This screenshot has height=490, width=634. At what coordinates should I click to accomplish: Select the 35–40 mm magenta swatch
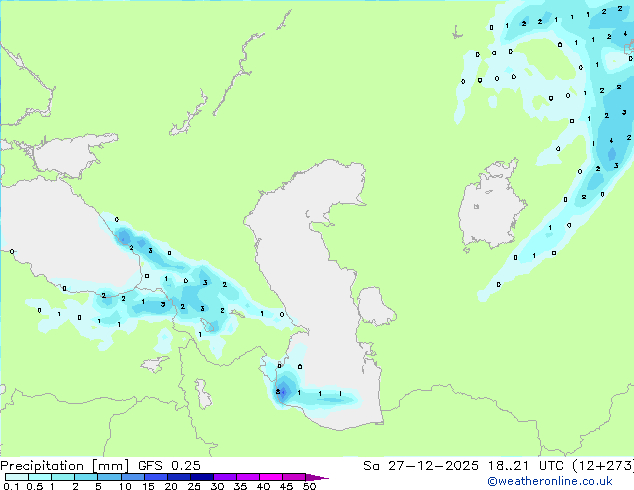coord(248,477)
